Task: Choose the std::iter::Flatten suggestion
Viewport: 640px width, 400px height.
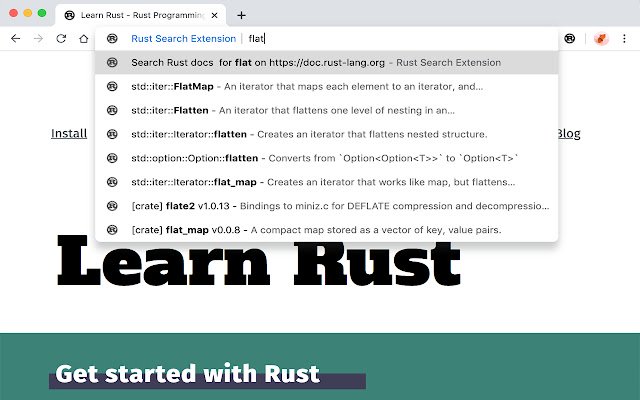Action: [x=327, y=110]
